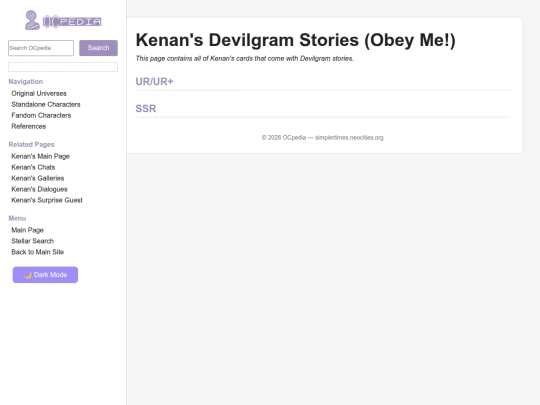The image size is (540, 405).
Task: Open Kenan's Galleries page
Action: coord(38,178)
